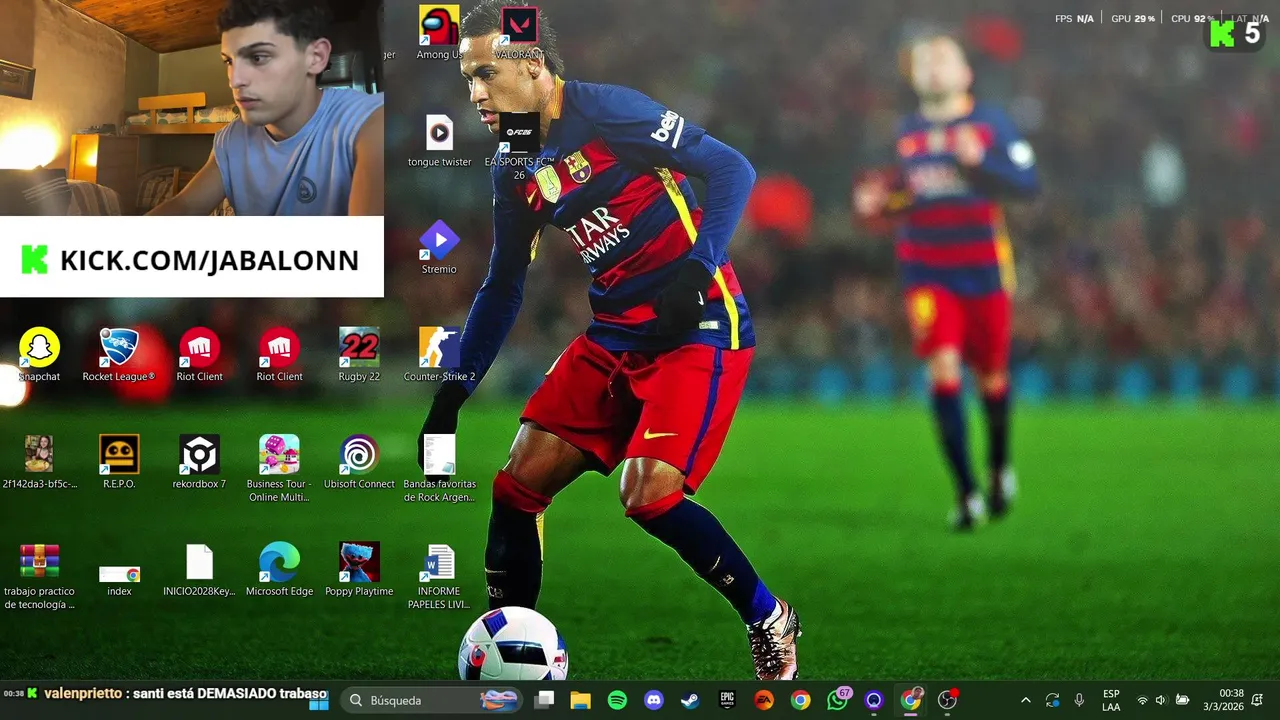Open WhatsApp with the 67 notification badge
This screenshot has height=720, width=1280.
(838, 700)
